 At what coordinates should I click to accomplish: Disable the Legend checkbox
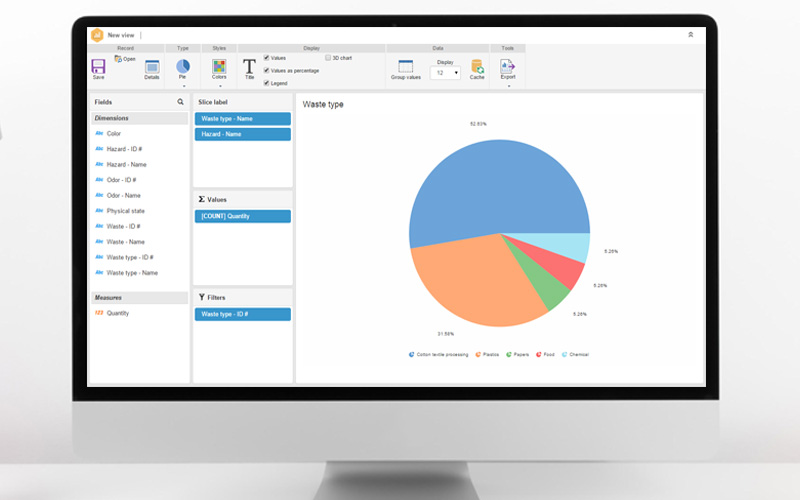point(266,83)
